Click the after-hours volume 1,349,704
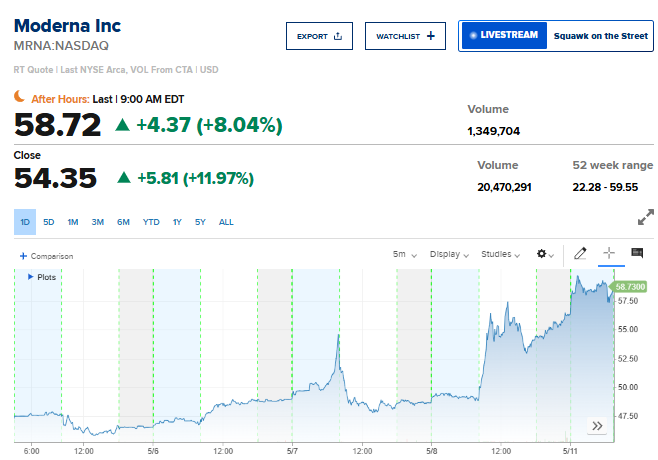 (494, 131)
